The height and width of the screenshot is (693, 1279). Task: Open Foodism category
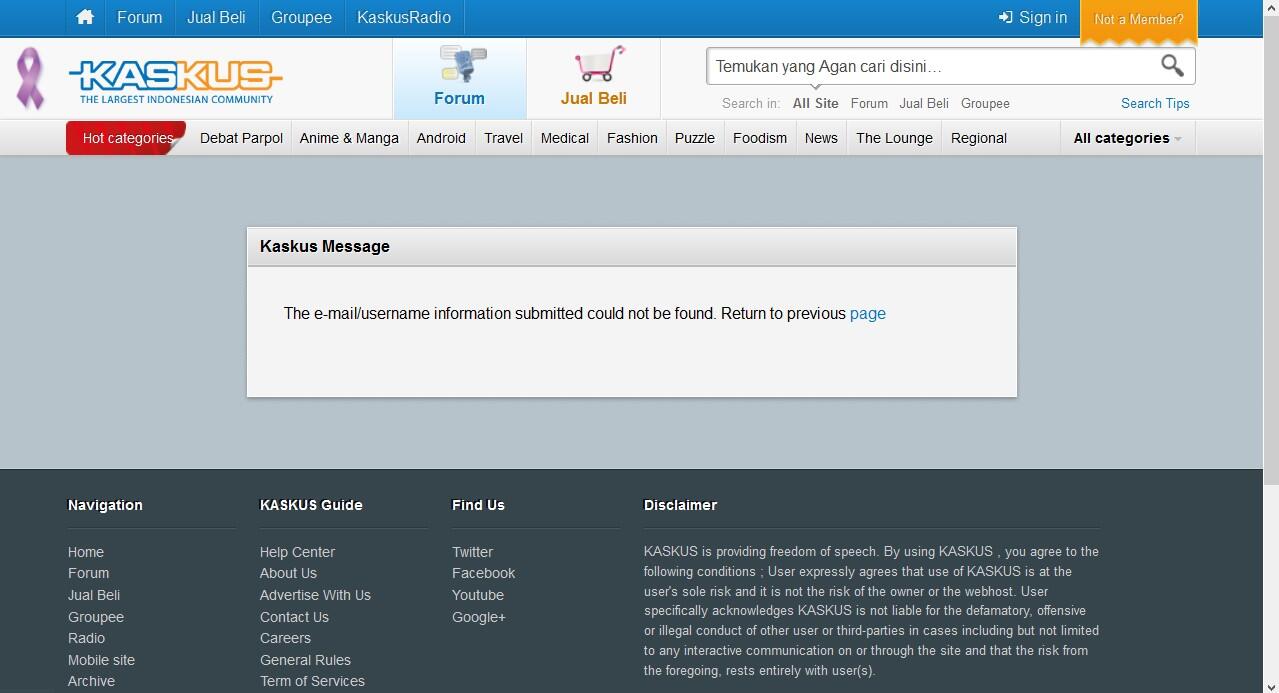pyautogui.click(x=760, y=138)
